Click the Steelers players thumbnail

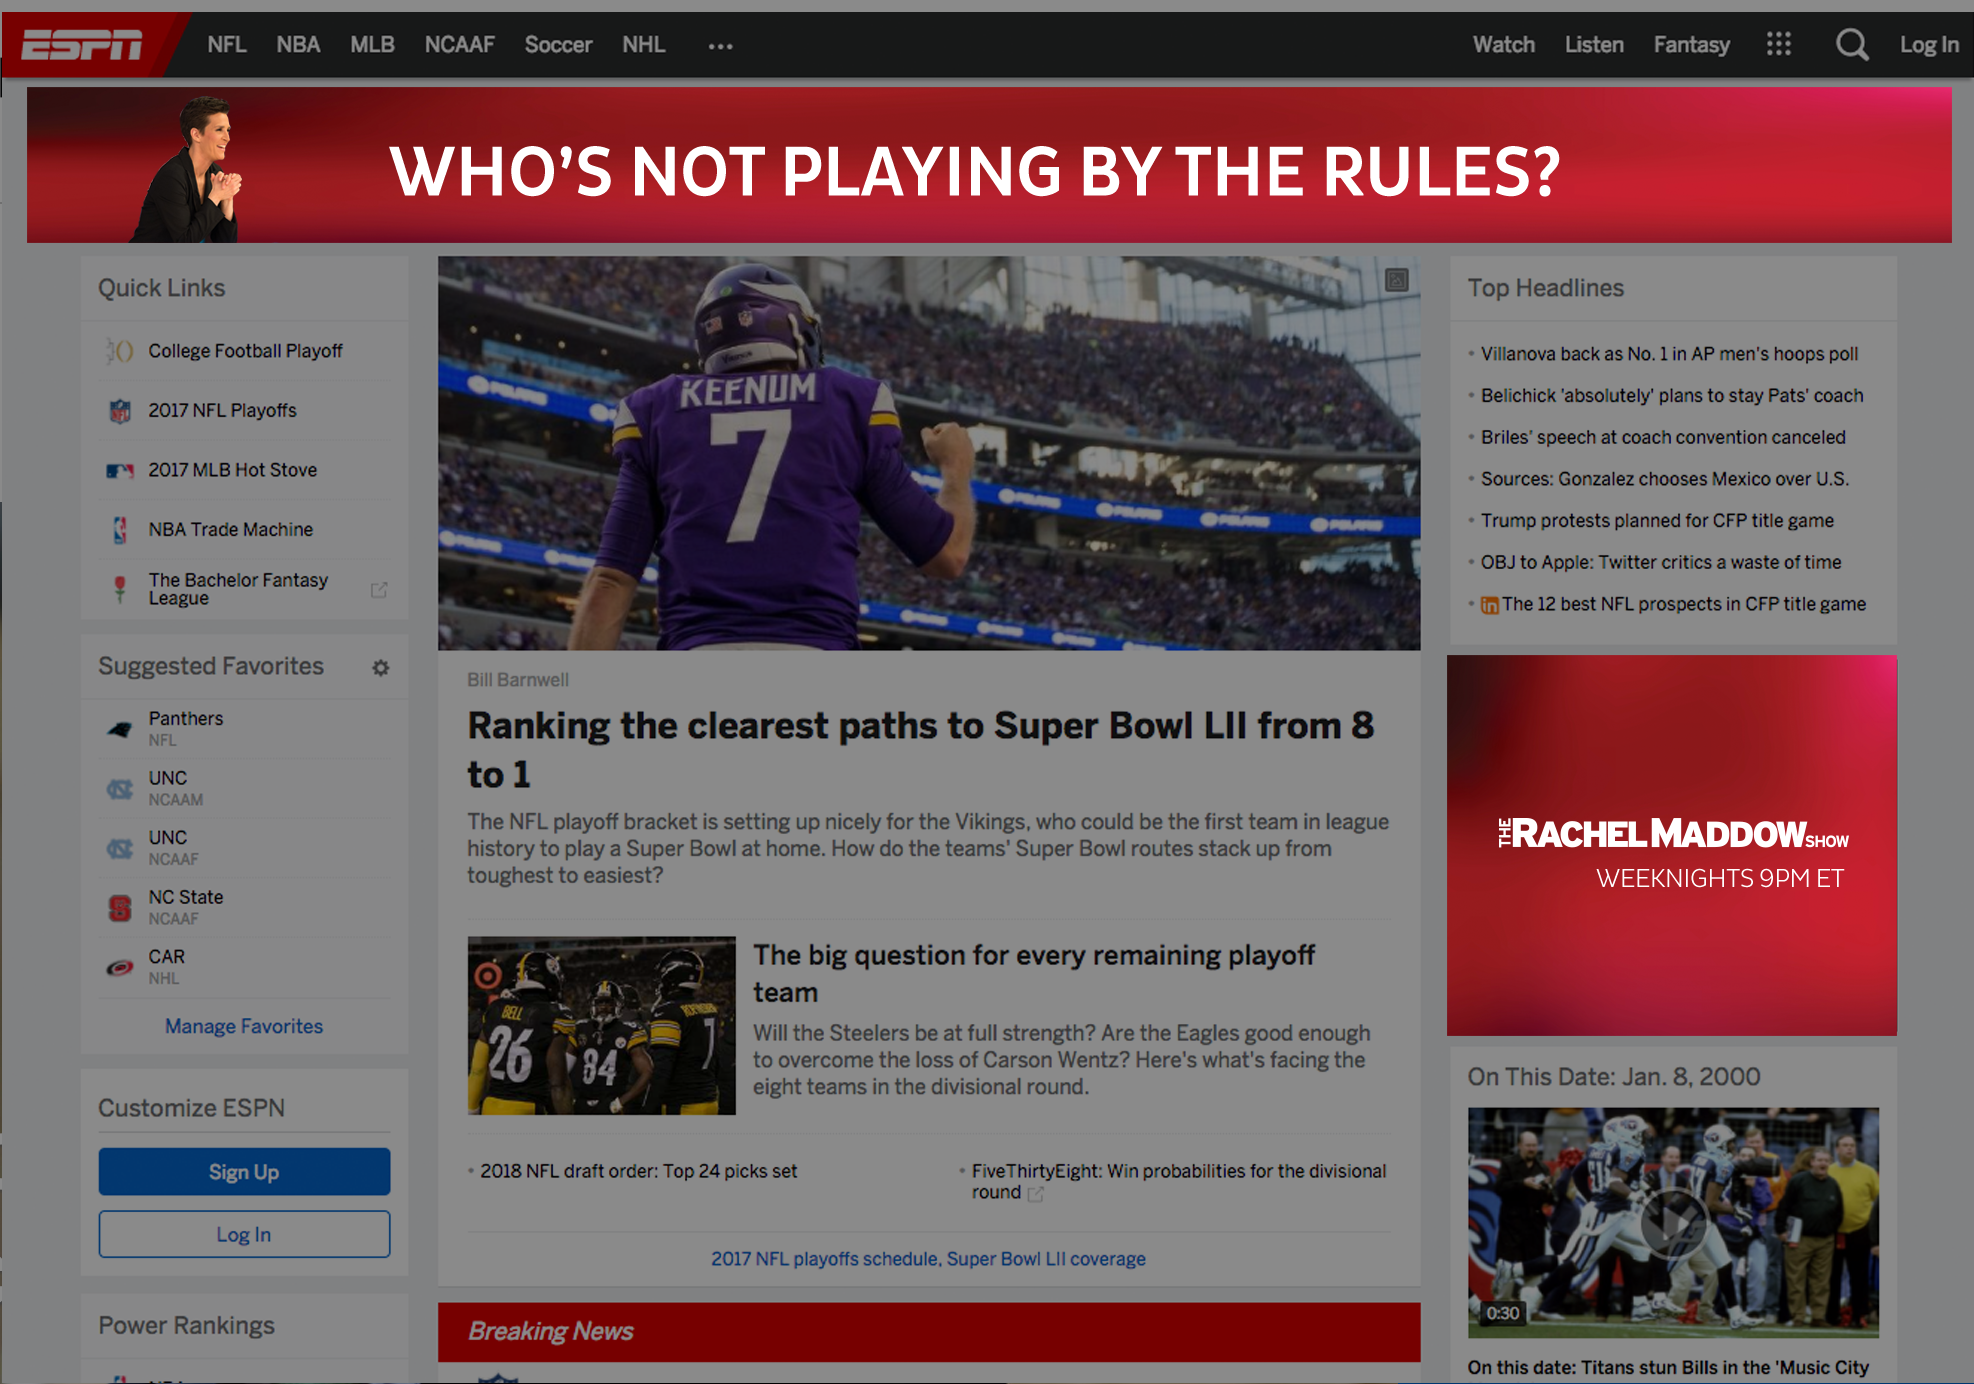pos(601,1025)
